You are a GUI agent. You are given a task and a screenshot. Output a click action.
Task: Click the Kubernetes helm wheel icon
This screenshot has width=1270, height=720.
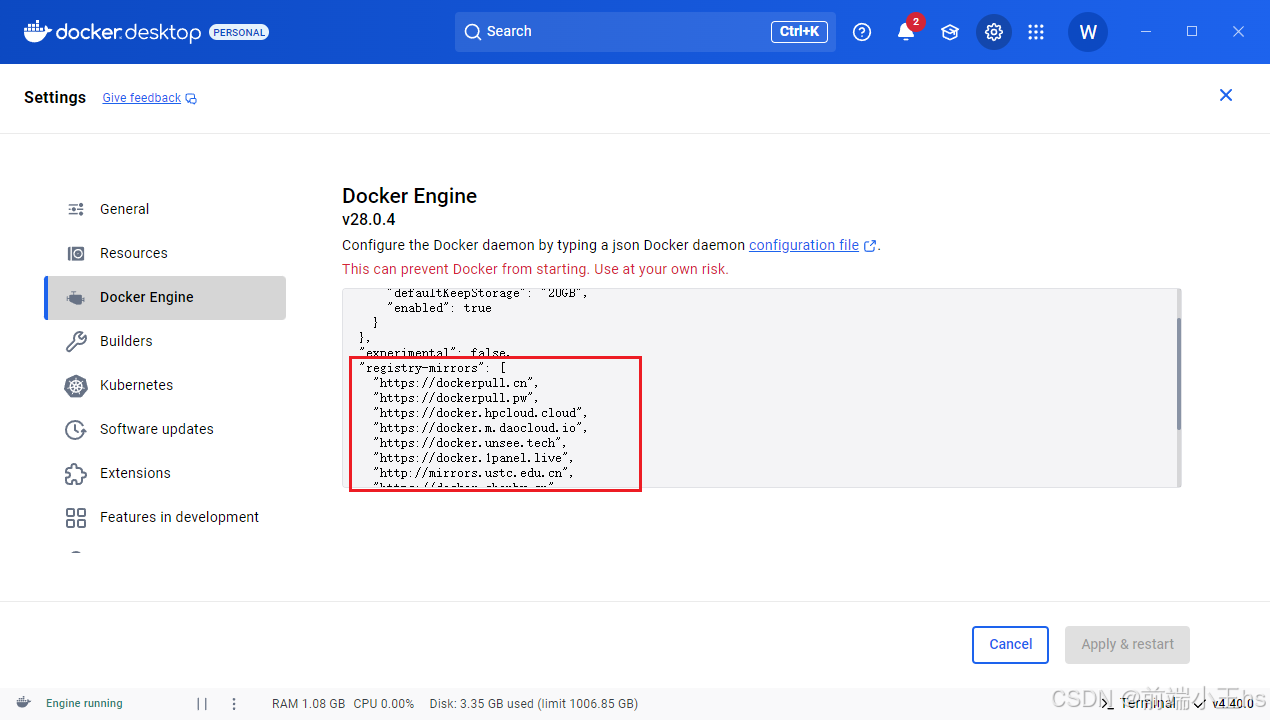tap(76, 385)
